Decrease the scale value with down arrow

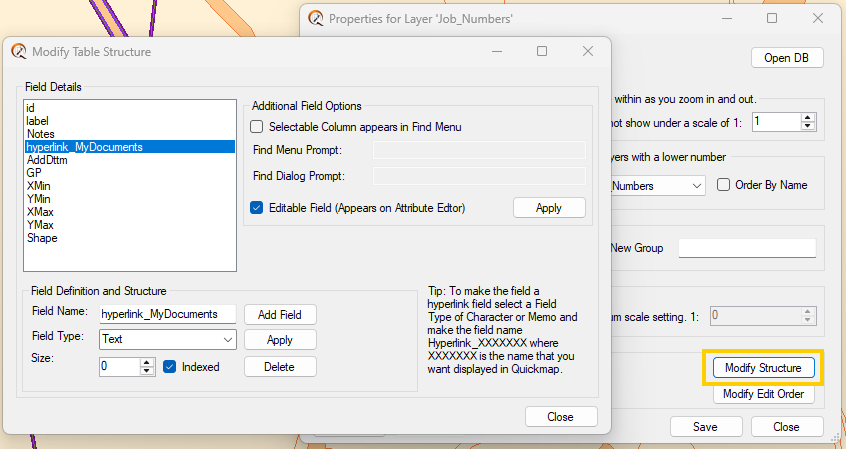808,126
